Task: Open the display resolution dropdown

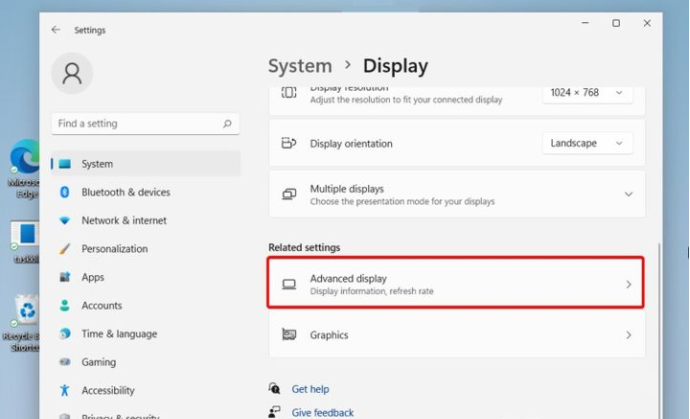Action: coord(587,93)
